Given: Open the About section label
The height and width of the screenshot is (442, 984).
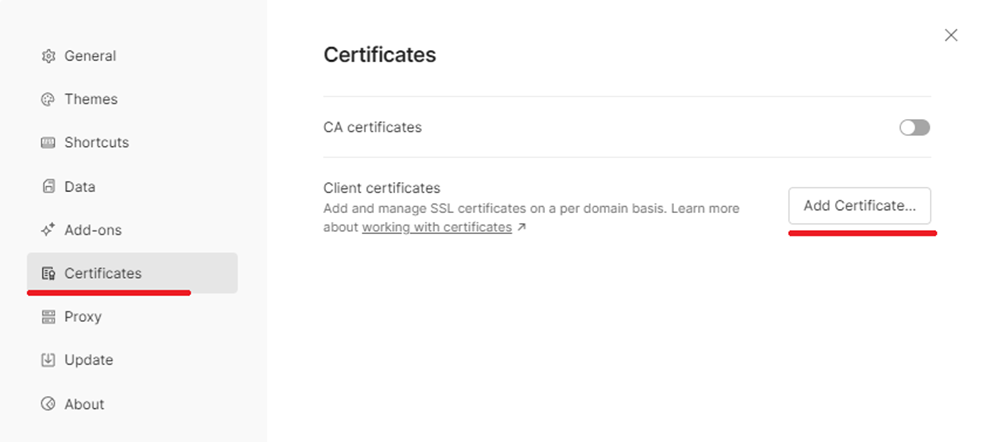Looking at the screenshot, I should pos(84,404).
